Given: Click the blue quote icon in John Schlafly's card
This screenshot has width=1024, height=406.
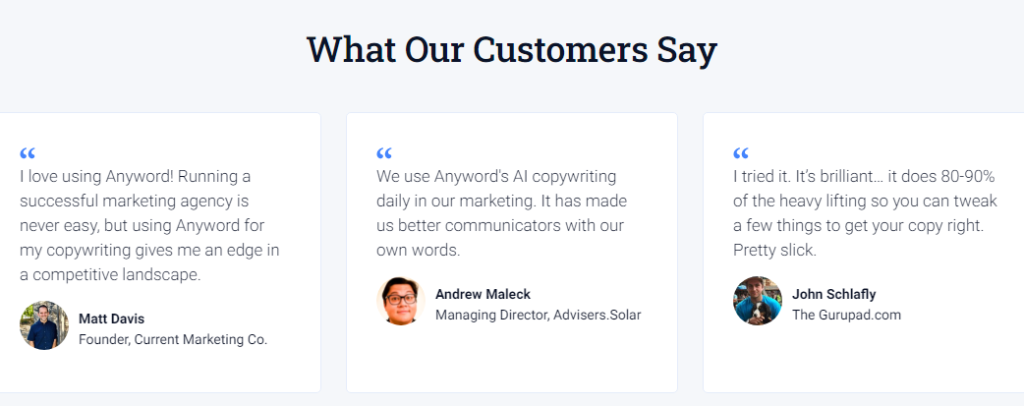Looking at the screenshot, I should click(x=741, y=154).
